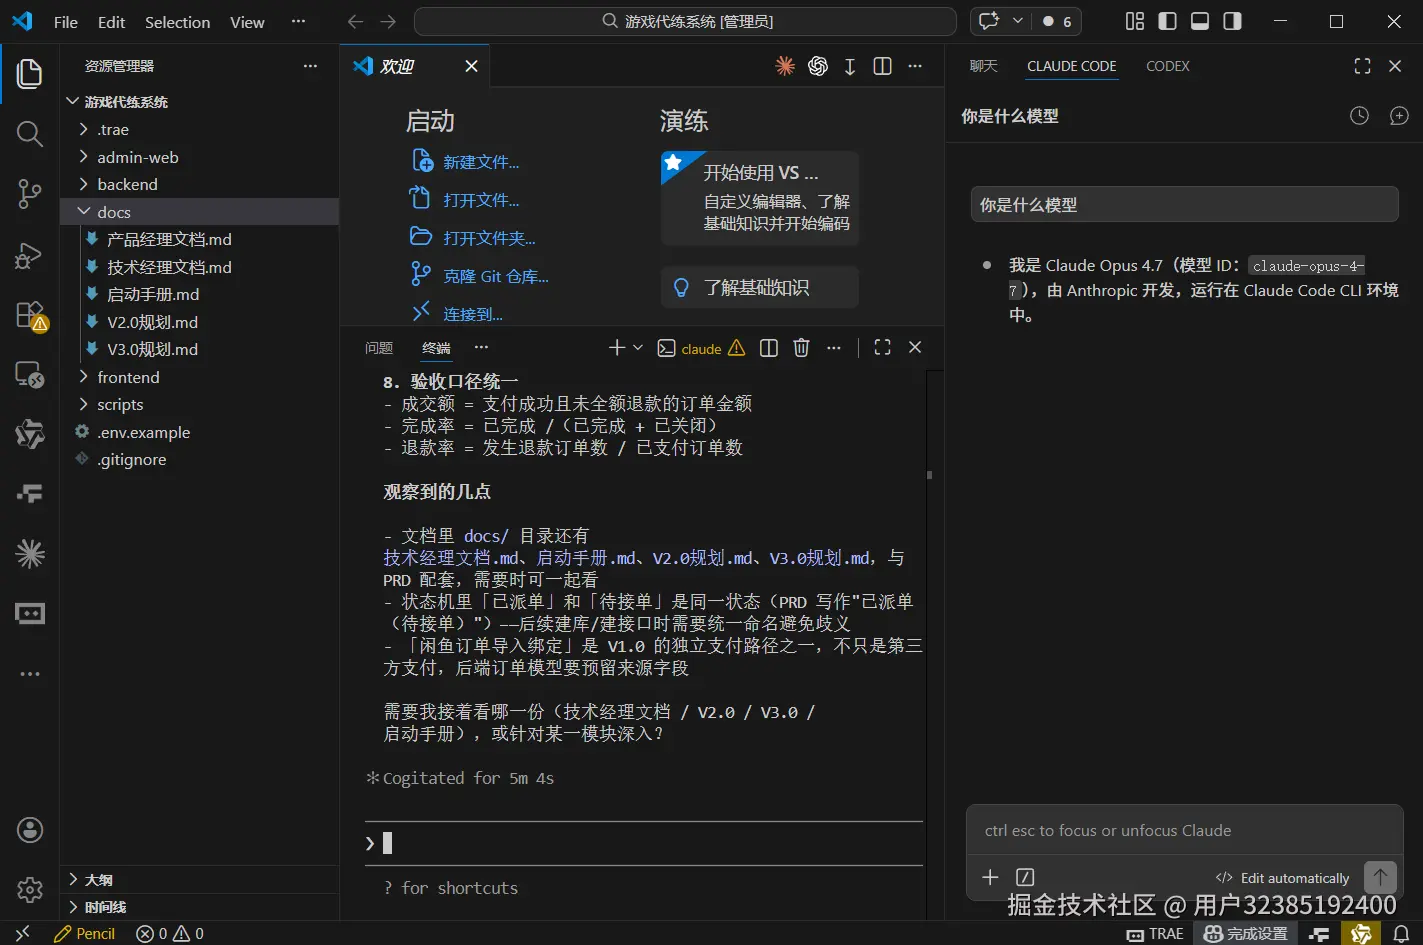Close the terminal panel
Image resolution: width=1423 pixels, height=945 pixels.
[x=915, y=348]
